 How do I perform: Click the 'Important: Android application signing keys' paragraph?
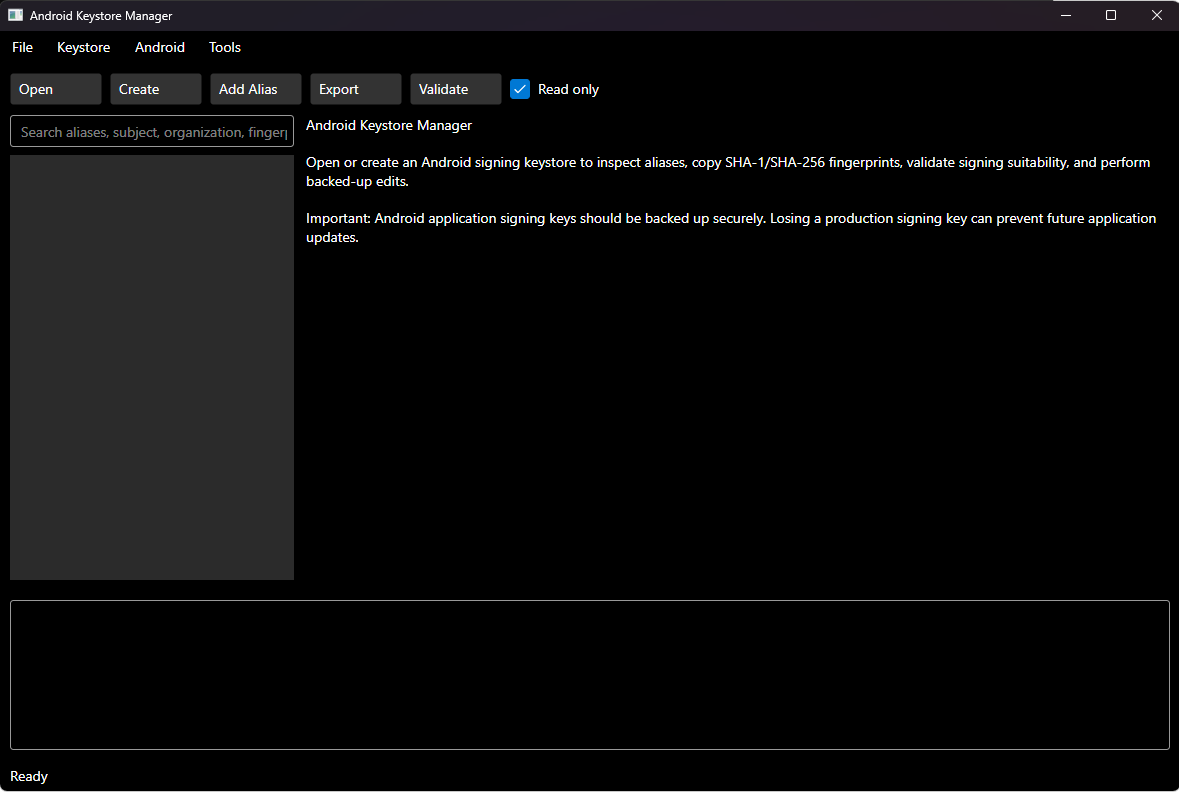(x=731, y=228)
